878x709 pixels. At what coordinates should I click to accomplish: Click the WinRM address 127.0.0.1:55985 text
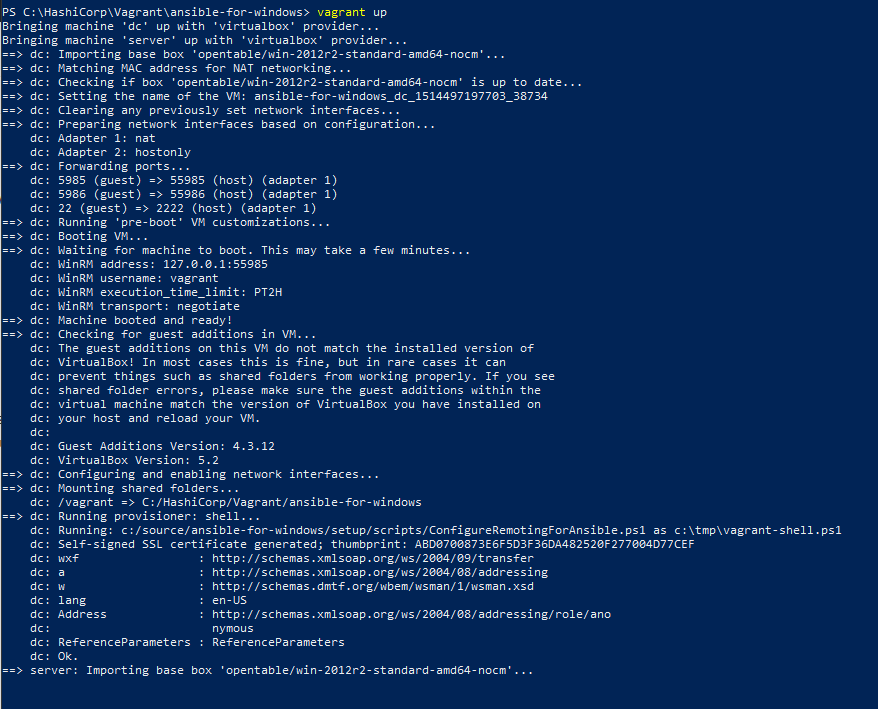(163, 264)
